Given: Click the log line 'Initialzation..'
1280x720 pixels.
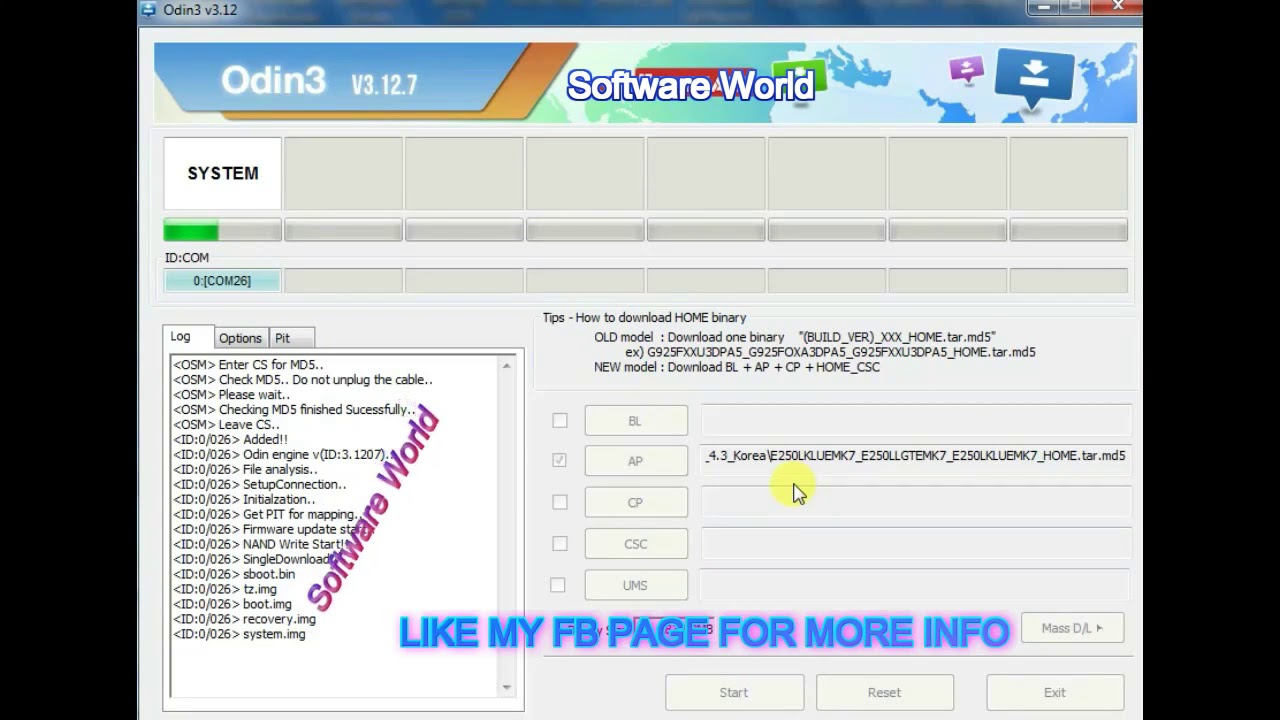Looking at the screenshot, I should [x=244, y=499].
